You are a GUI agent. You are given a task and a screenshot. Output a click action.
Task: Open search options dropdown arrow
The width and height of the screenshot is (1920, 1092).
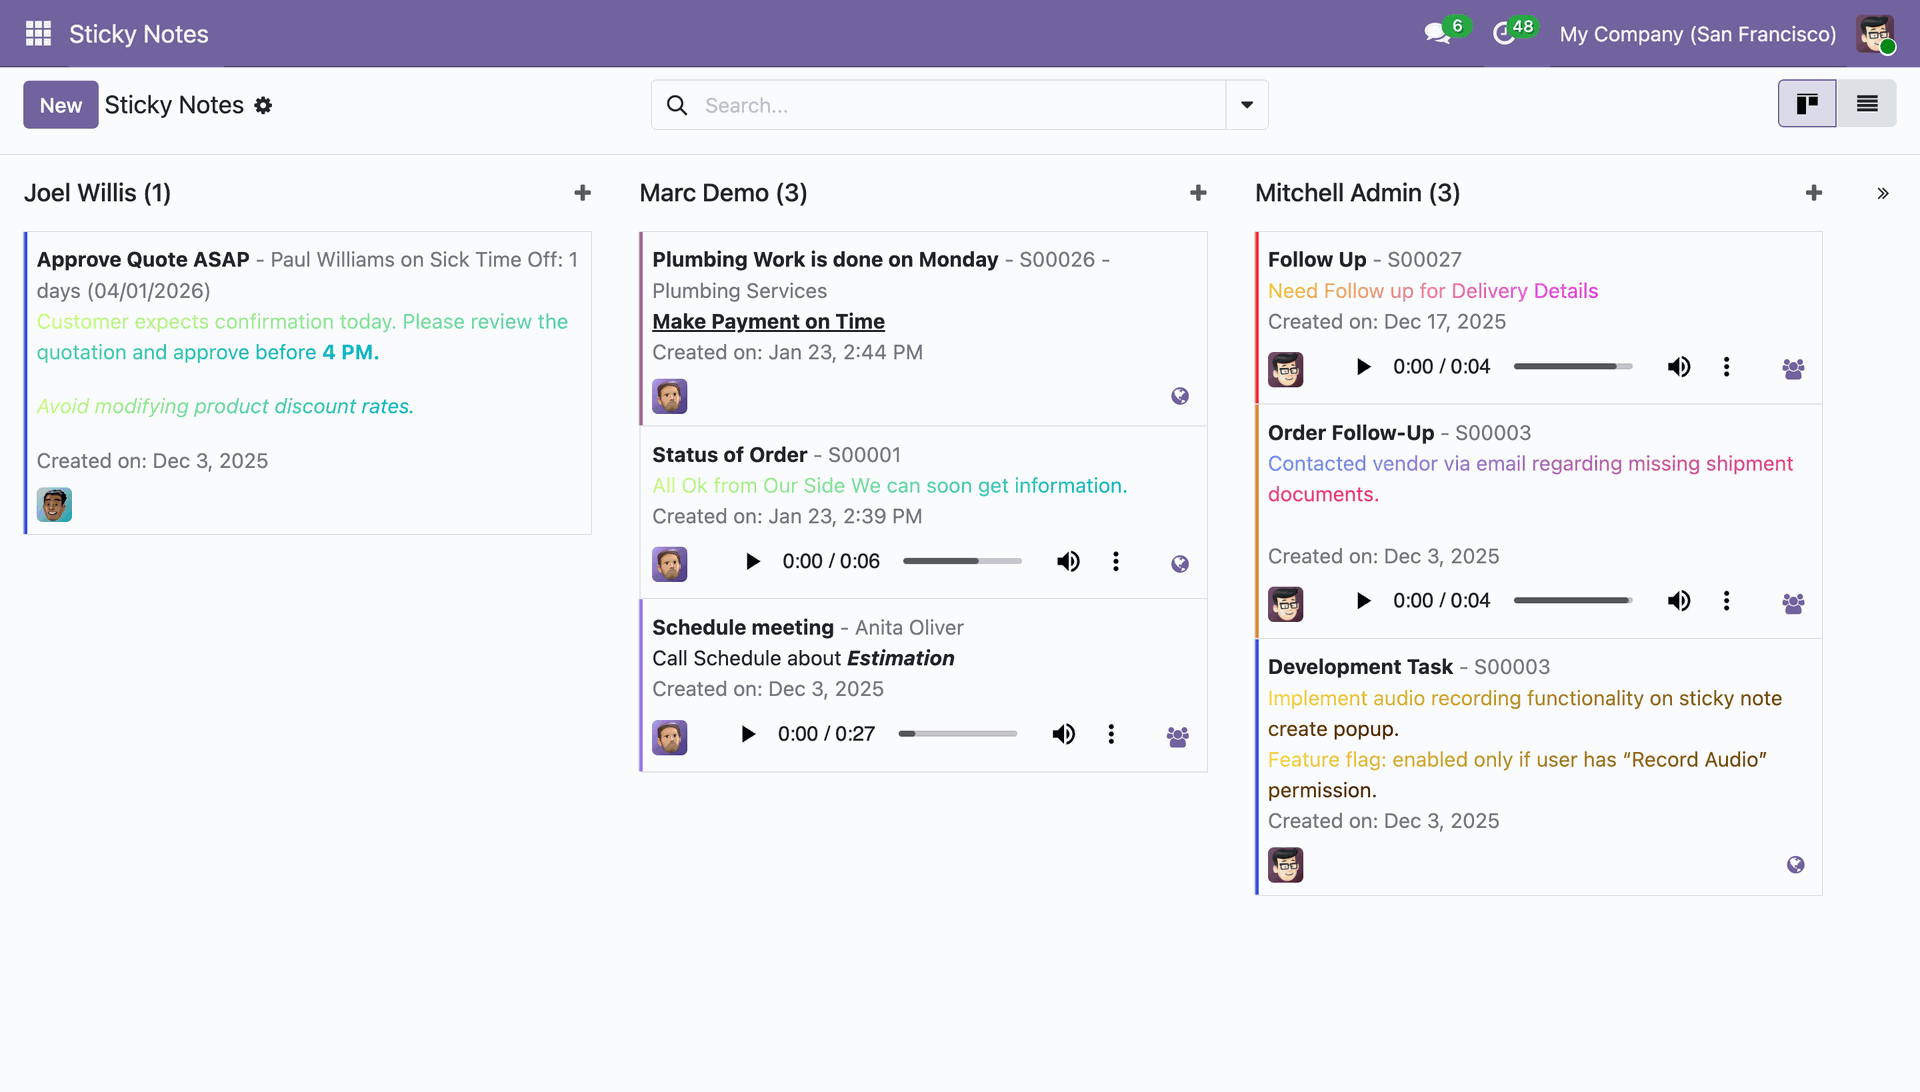point(1247,105)
